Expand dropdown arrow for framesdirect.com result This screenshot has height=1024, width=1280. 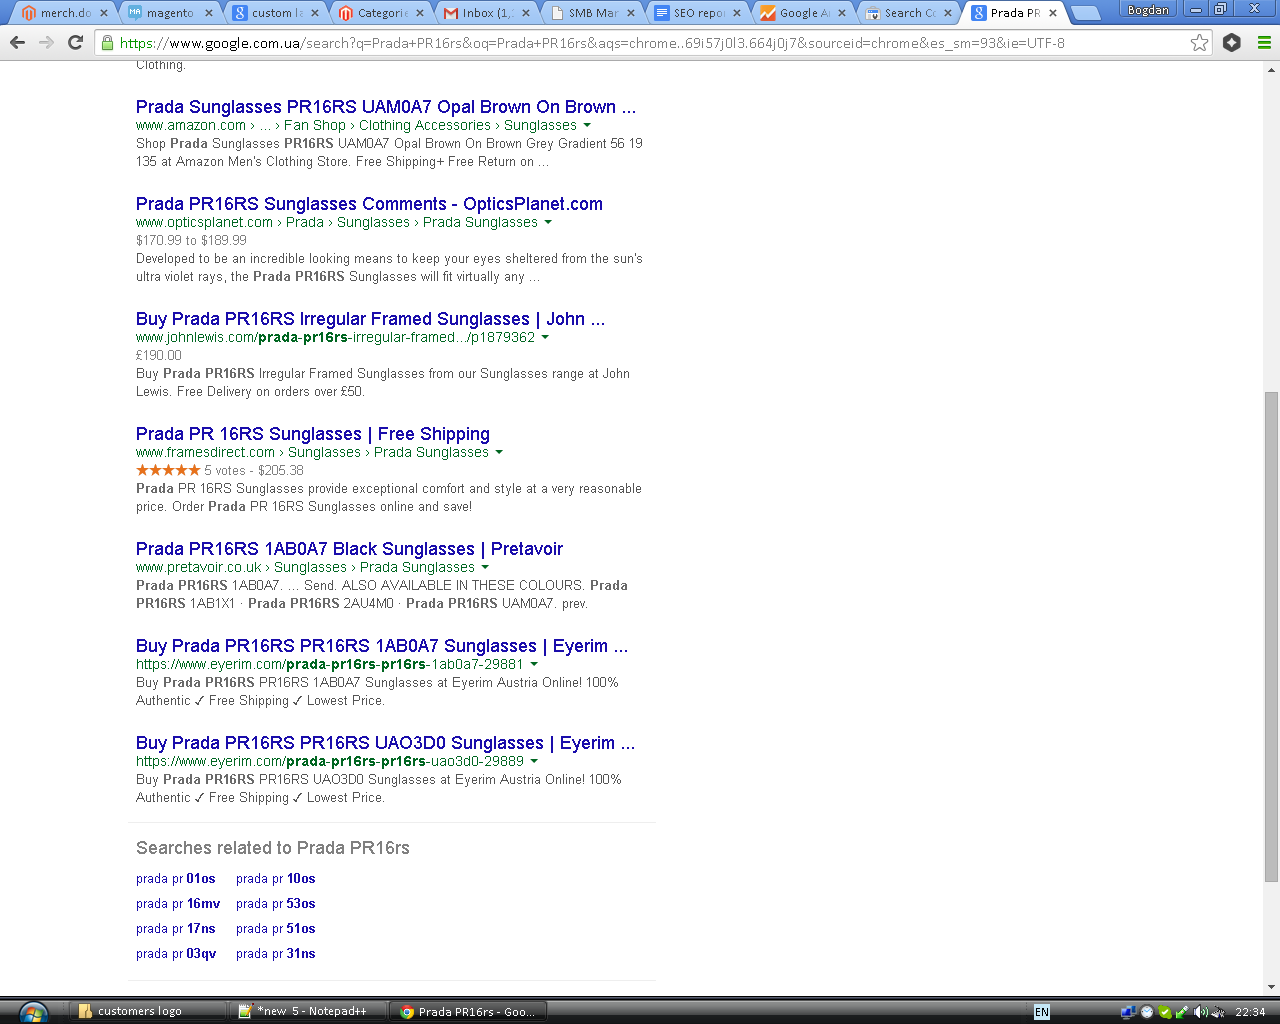pos(499,453)
